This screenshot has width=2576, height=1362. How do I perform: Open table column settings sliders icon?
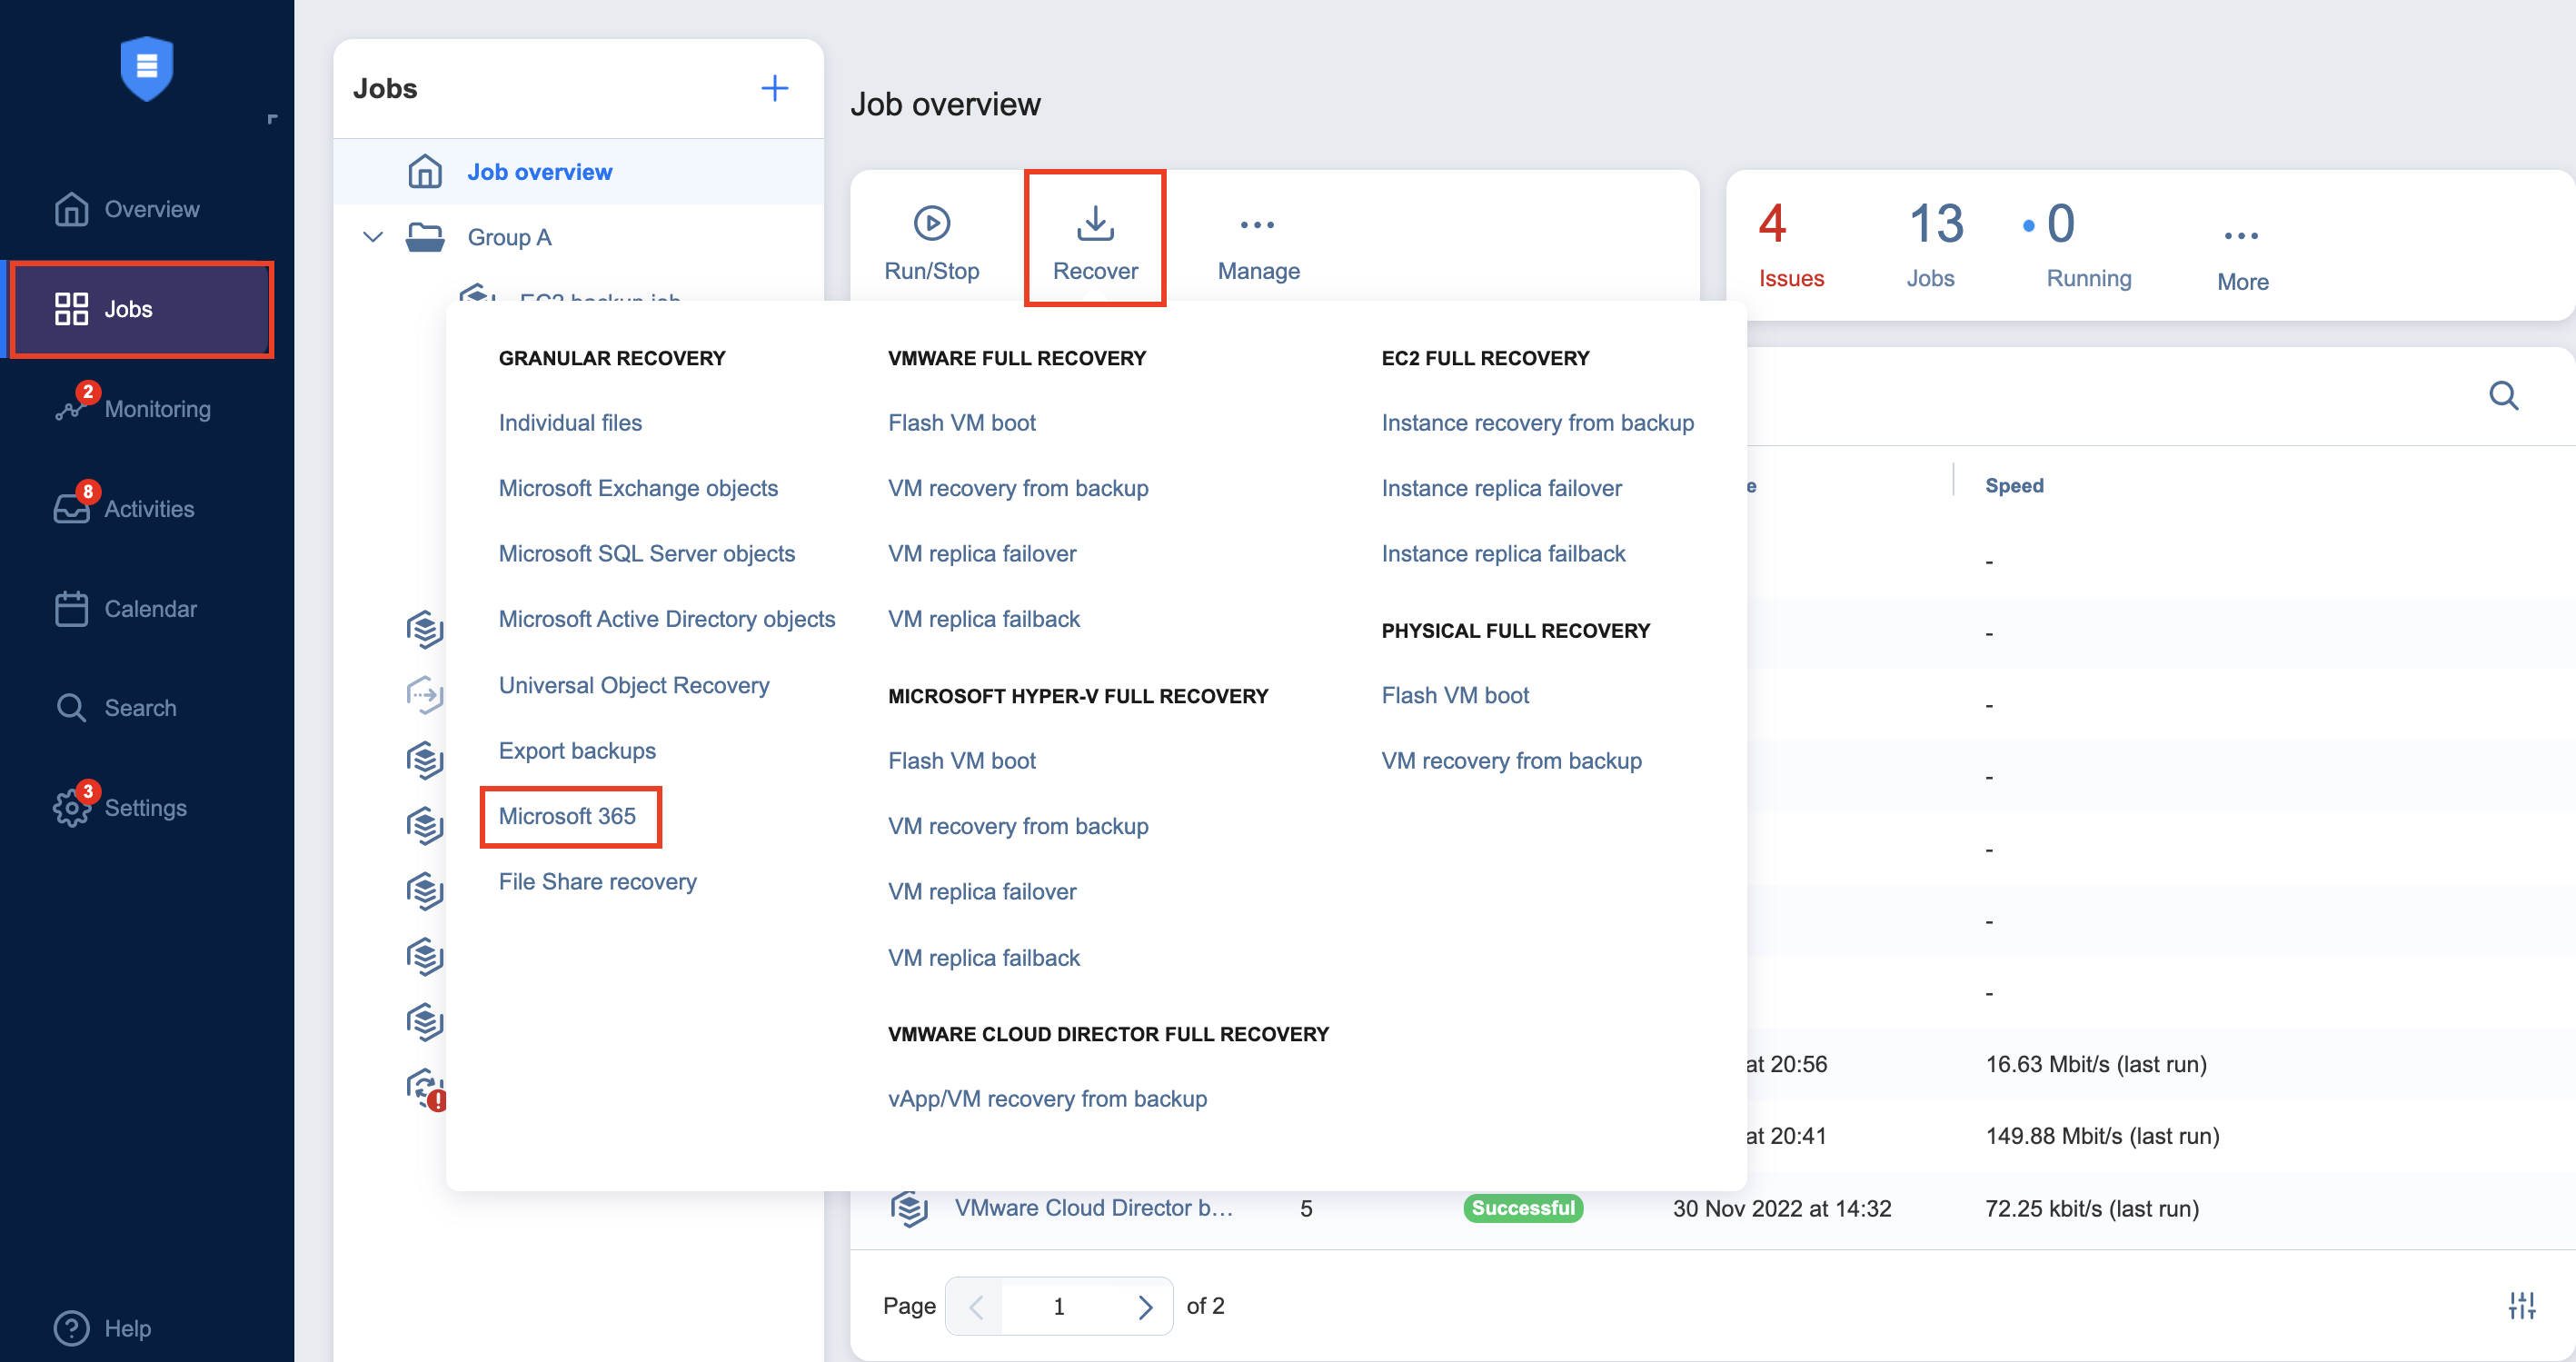click(2521, 1305)
